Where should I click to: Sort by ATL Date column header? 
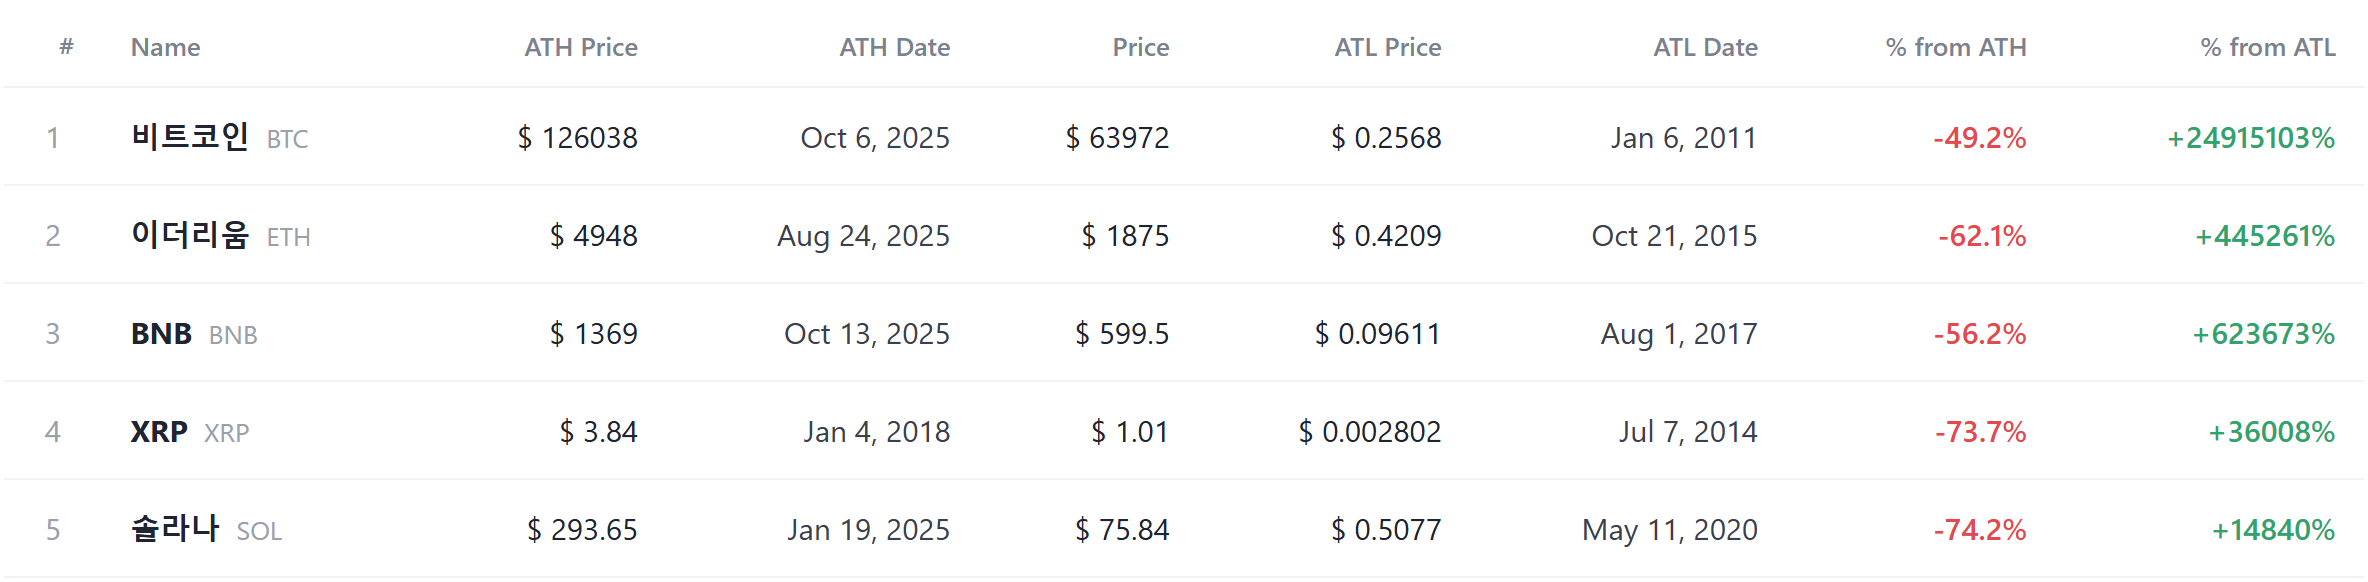coord(1705,47)
